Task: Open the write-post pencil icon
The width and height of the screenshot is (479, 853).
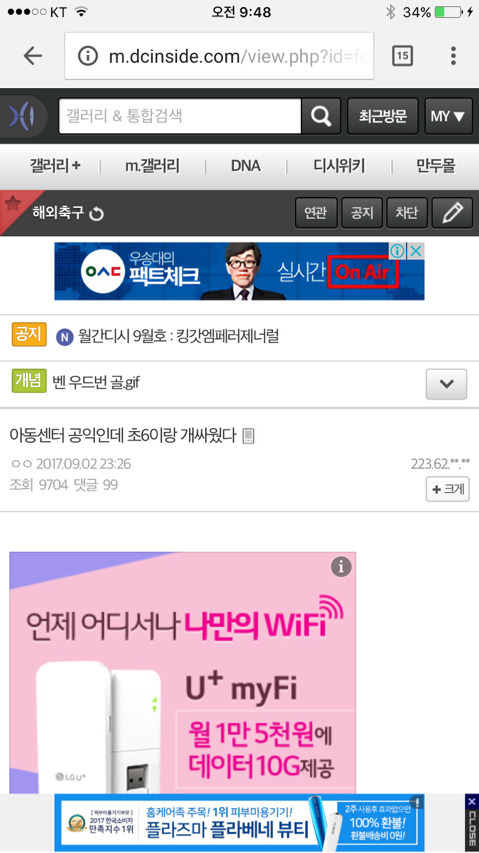Action: coord(452,213)
